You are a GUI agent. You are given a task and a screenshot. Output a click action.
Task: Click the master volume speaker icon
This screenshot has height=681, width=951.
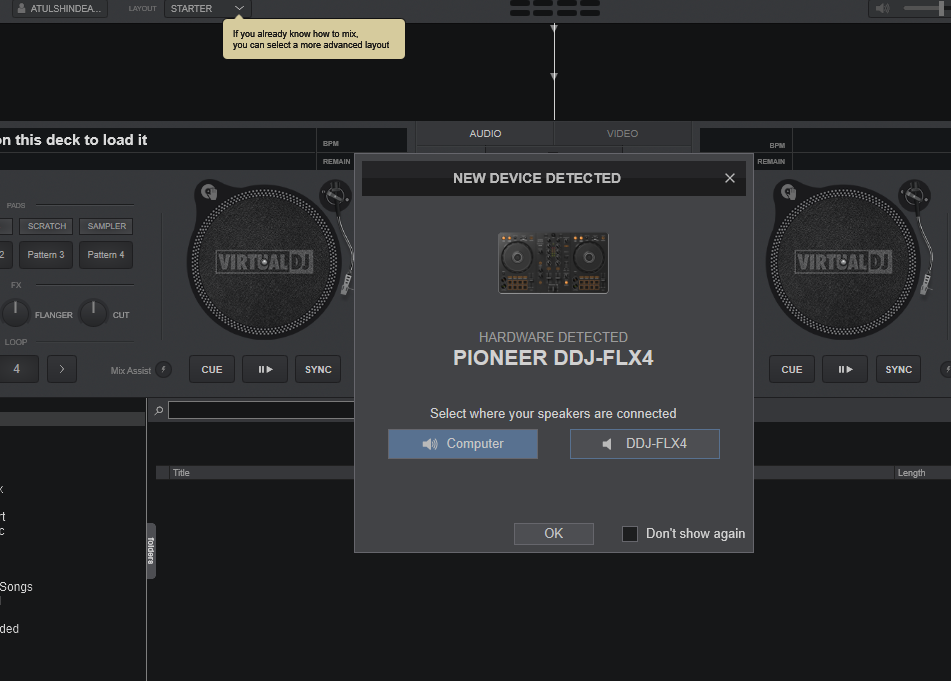click(x=882, y=9)
